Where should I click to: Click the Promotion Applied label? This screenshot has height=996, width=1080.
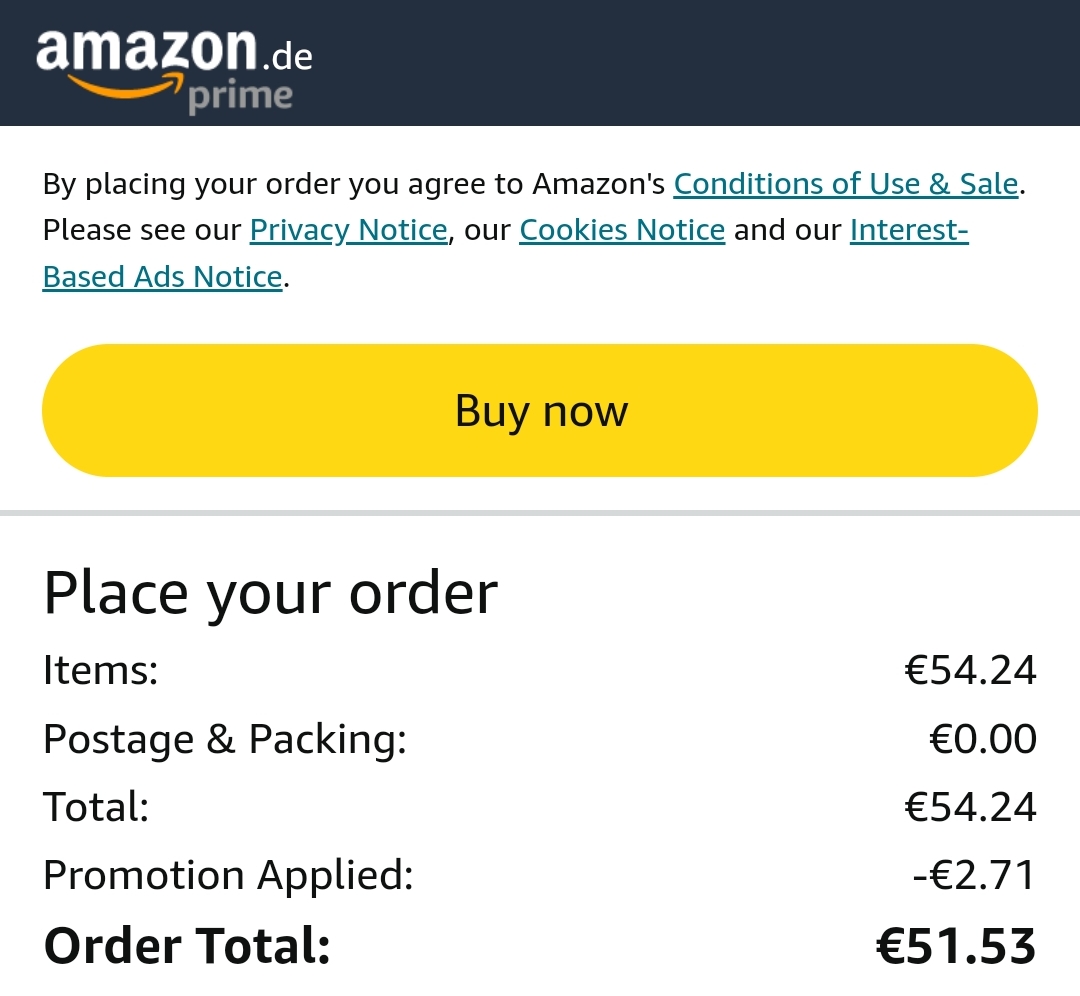(229, 875)
